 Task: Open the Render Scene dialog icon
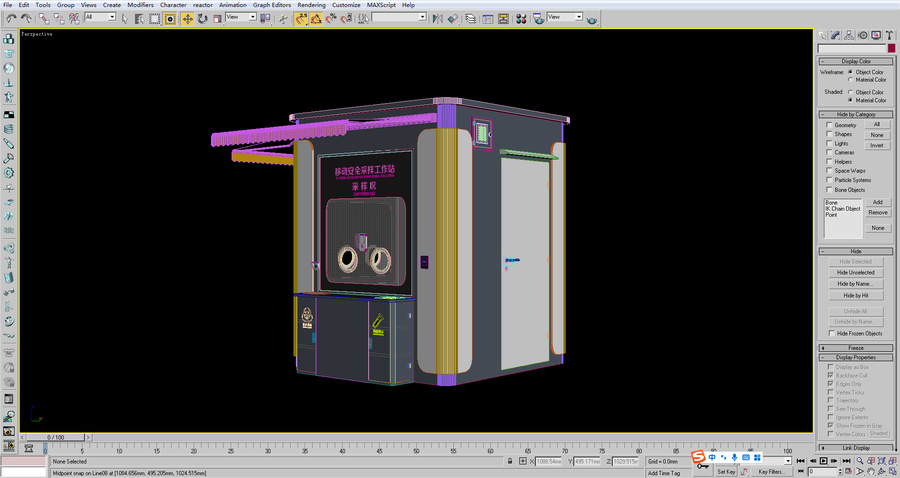538,19
